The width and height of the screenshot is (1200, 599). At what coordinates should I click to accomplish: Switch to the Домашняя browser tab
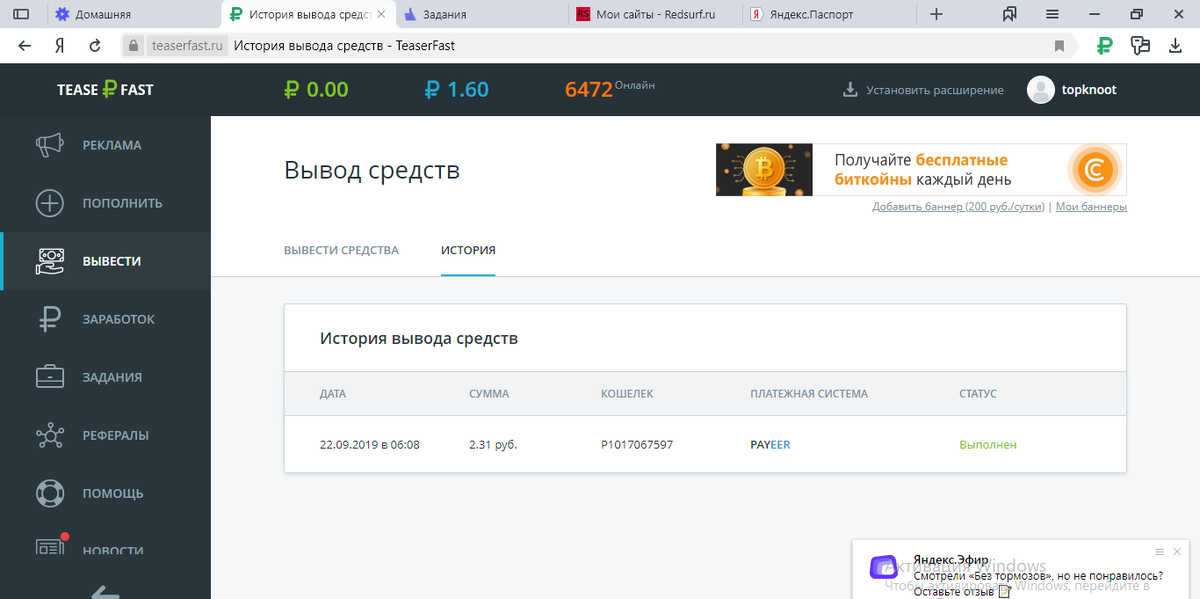(133, 14)
